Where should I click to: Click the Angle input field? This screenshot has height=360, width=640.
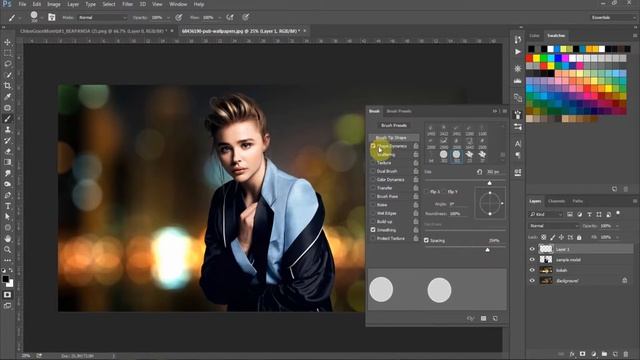coord(459,204)
